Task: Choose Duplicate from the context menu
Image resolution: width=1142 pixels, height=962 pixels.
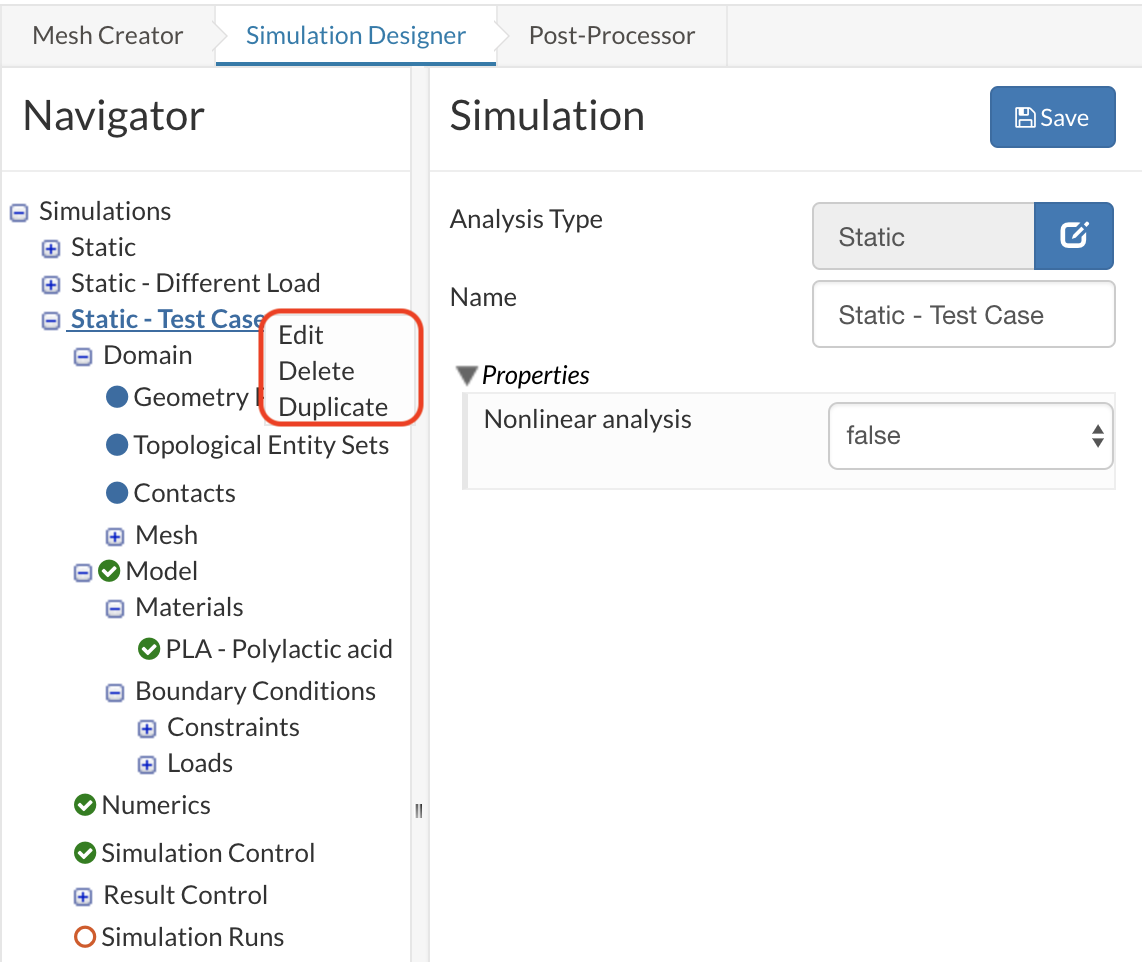Action: pyautogui.click(x=333, y=407)
